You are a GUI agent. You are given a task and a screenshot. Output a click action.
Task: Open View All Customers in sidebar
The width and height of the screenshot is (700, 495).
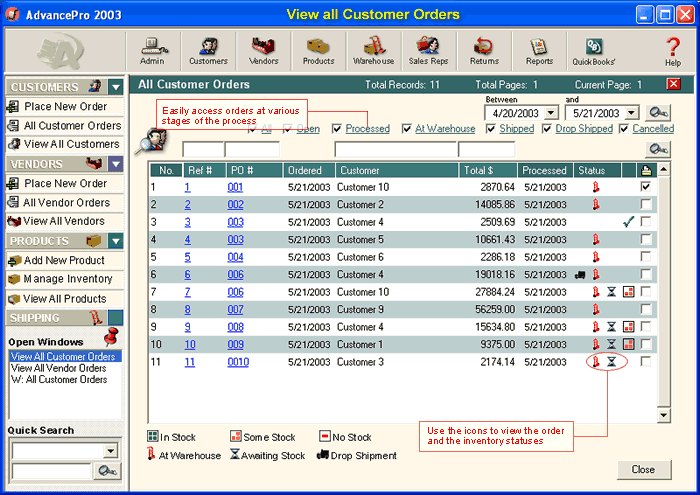[65, 144]
